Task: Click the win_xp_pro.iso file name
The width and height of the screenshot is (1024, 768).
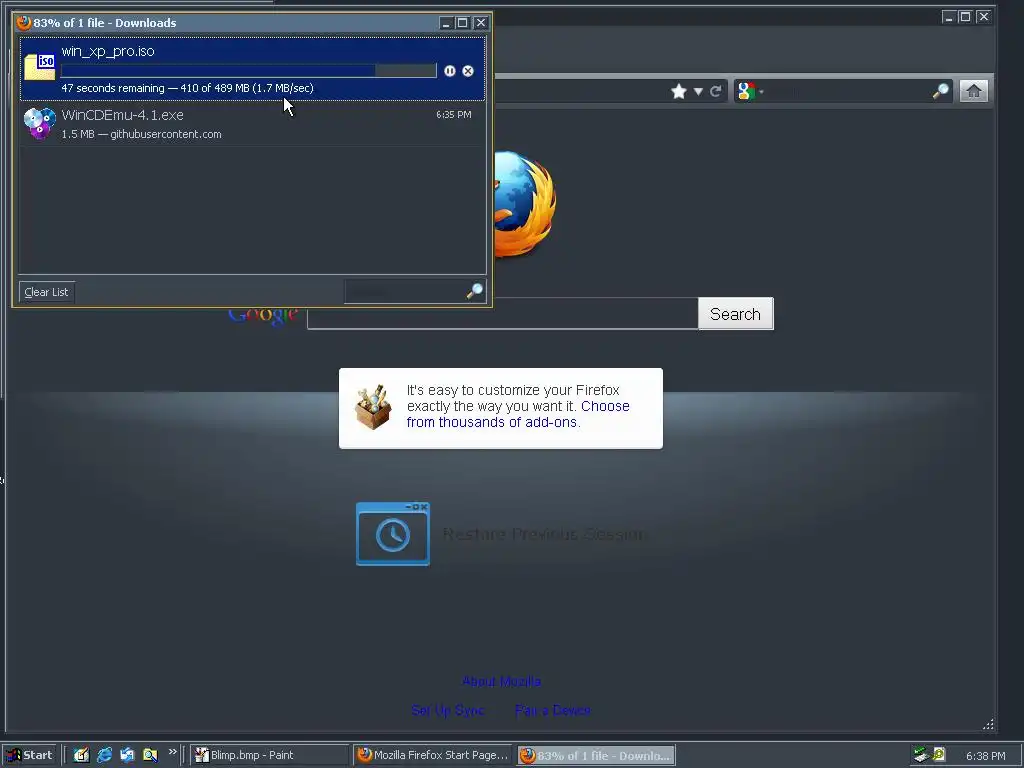Action: 108,52
